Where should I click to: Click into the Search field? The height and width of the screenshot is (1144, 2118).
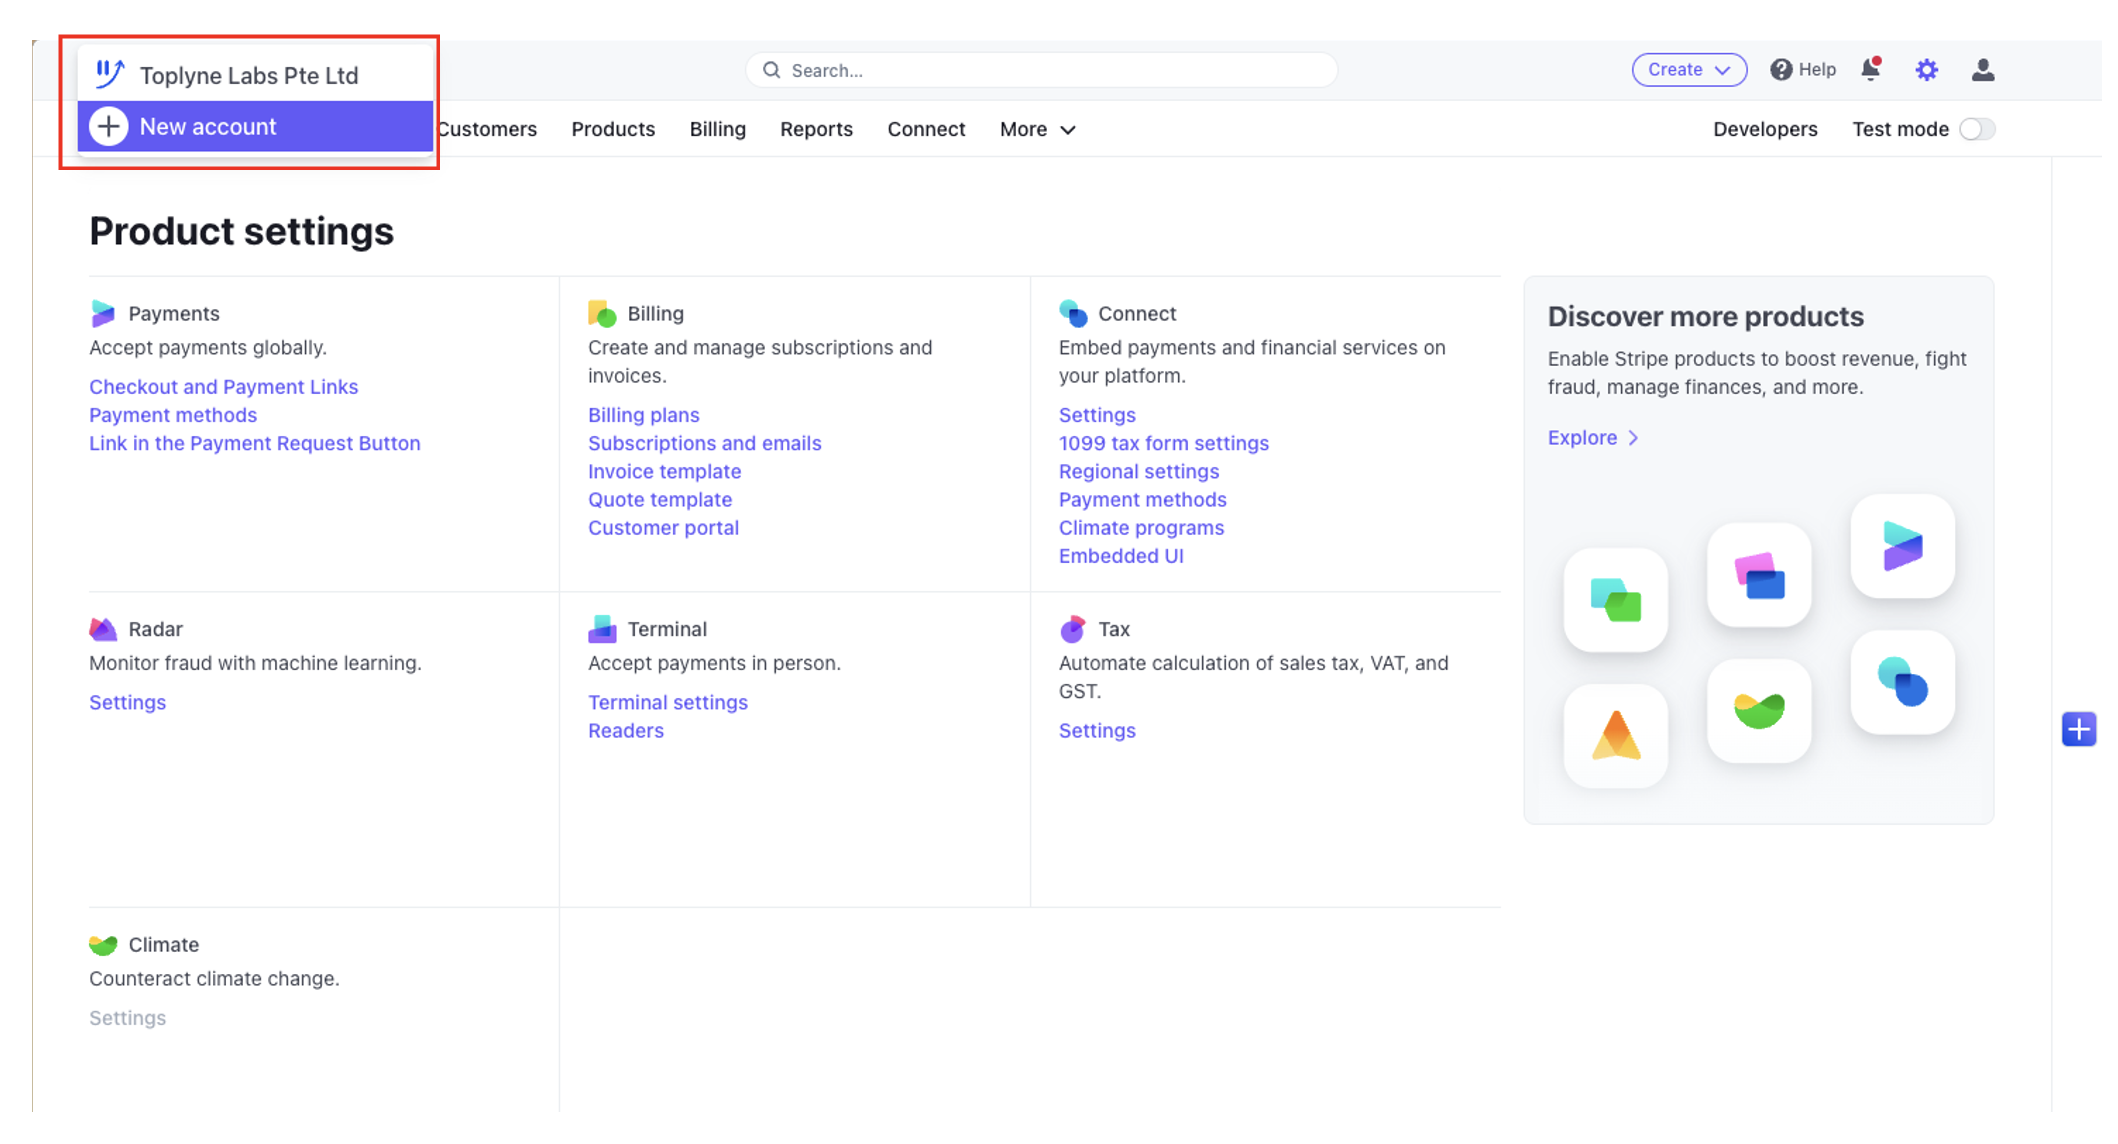point(1040,70)
